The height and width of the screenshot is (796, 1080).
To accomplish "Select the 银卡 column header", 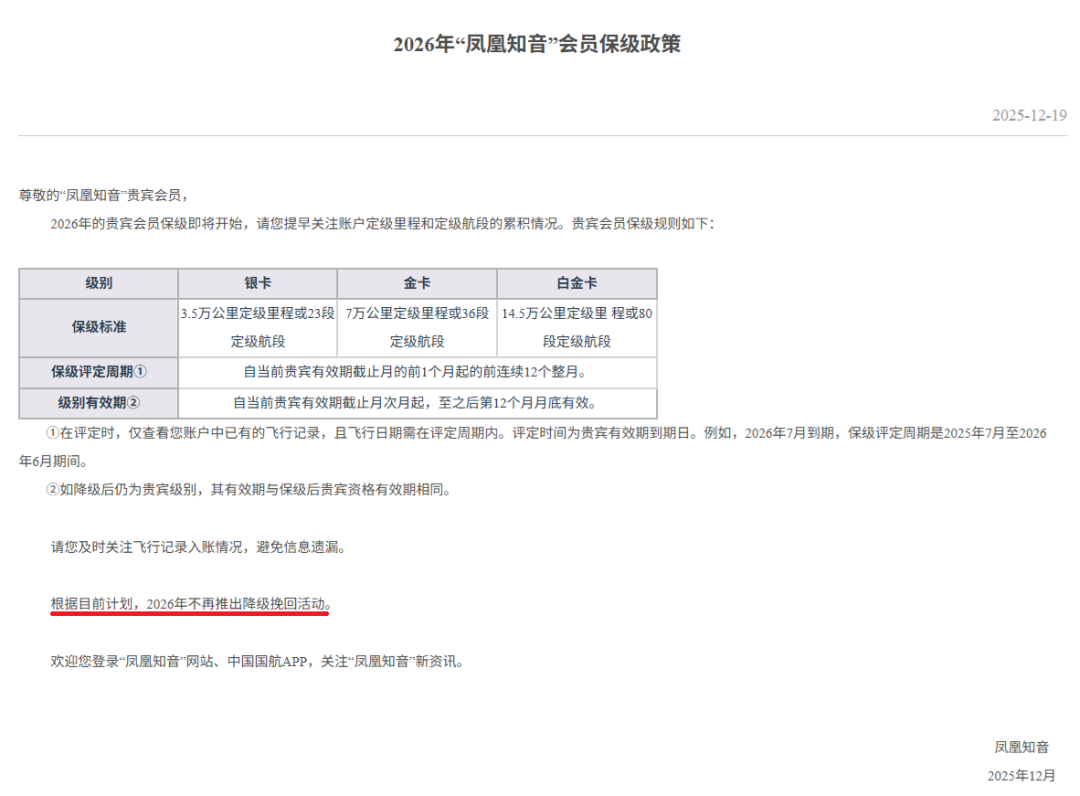I will [x=257, y=283].
